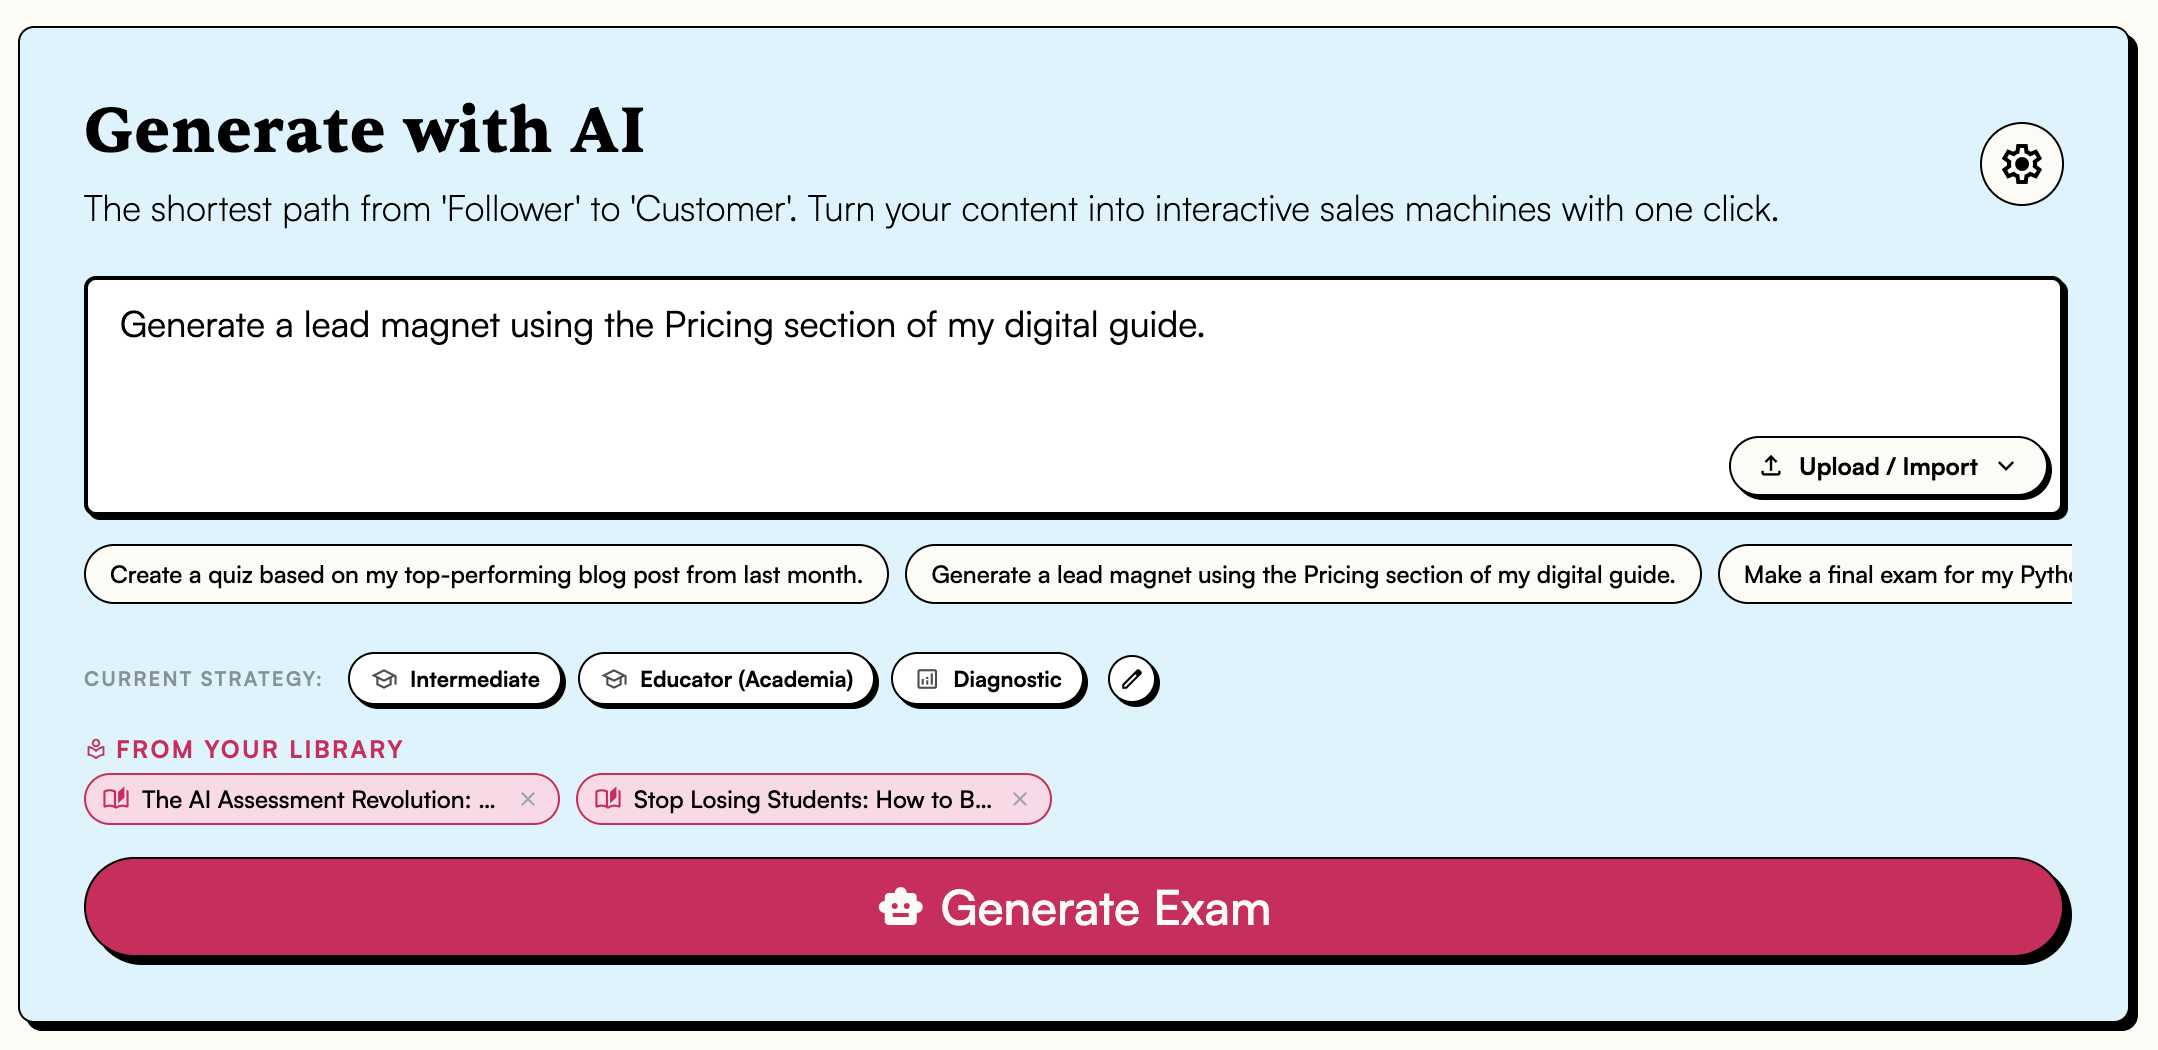
Task: Remove Stop Losing Students from library sources
Action: [x=1021, y=799]
